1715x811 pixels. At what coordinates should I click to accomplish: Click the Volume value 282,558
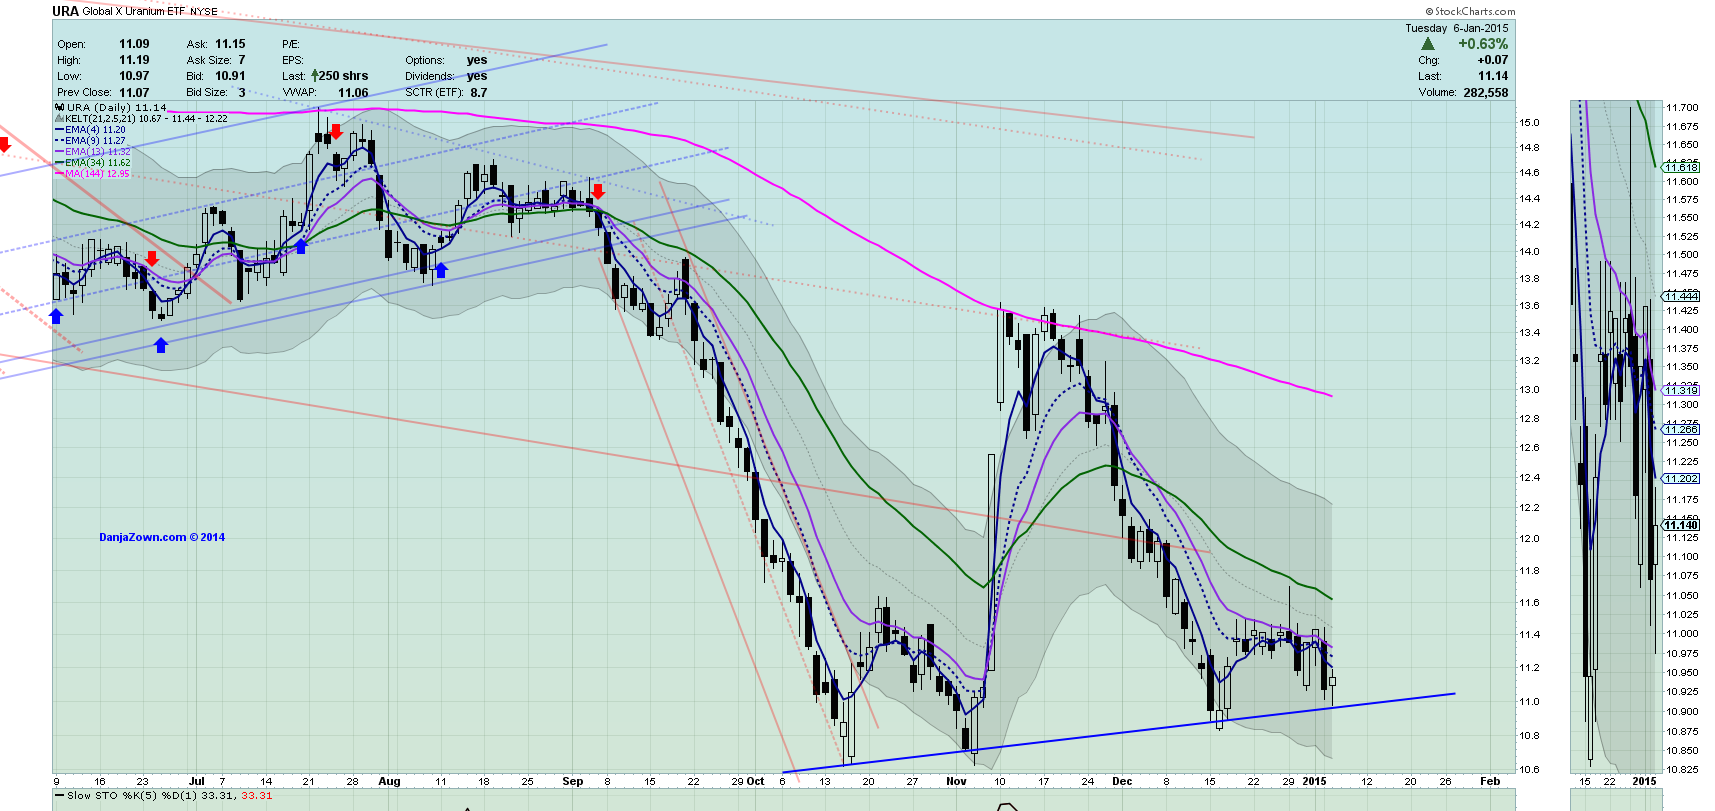(1486, 92)
